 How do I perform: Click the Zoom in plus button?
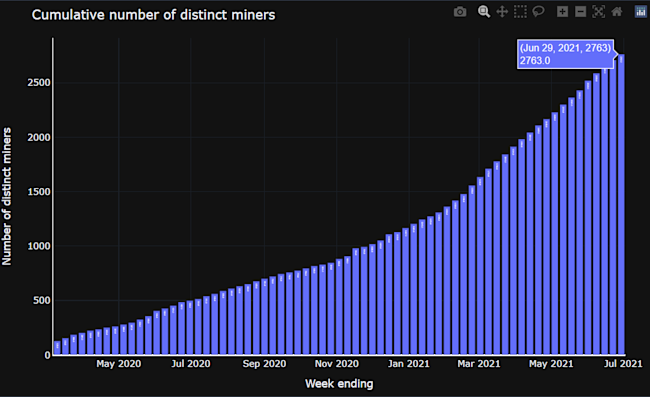point(563,12)
